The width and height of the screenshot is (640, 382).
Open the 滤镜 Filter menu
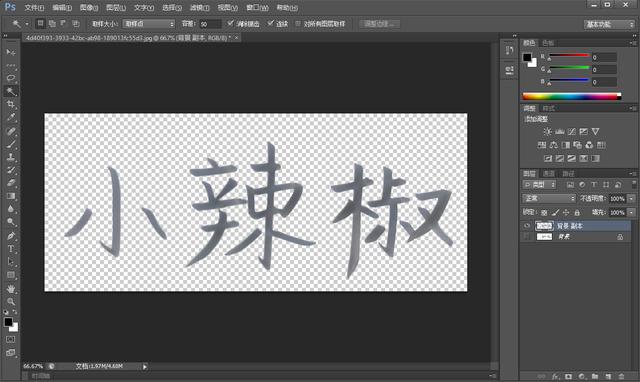[x=199, y=8]
